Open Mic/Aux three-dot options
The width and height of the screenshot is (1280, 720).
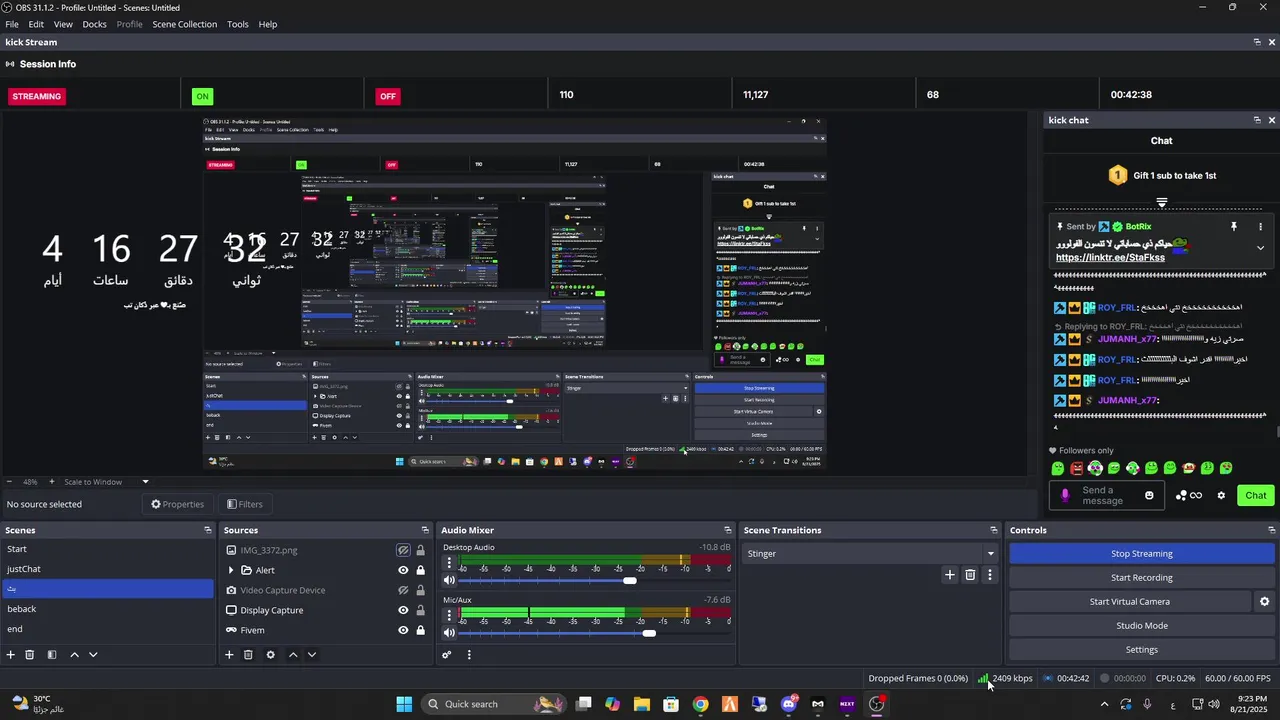[449, 616]
